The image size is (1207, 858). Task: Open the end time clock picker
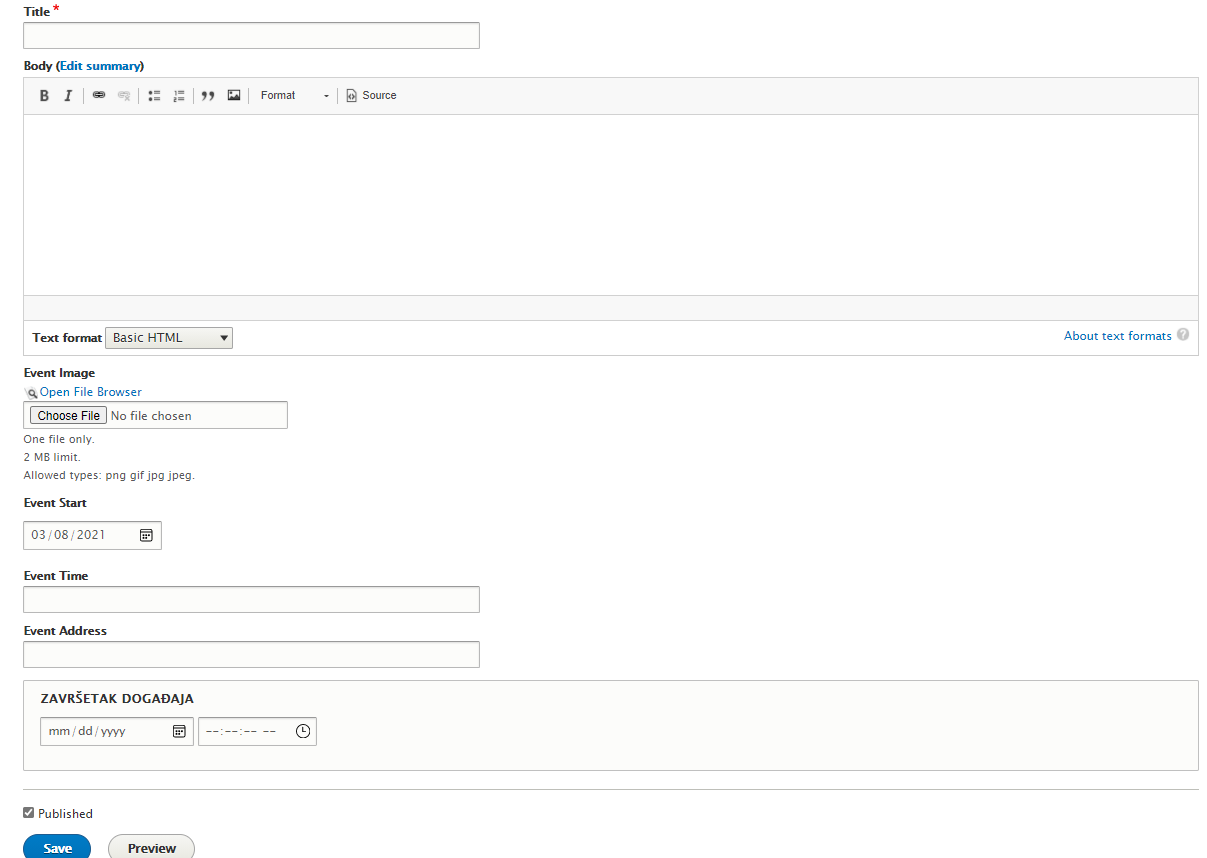(x=303, y=731)
